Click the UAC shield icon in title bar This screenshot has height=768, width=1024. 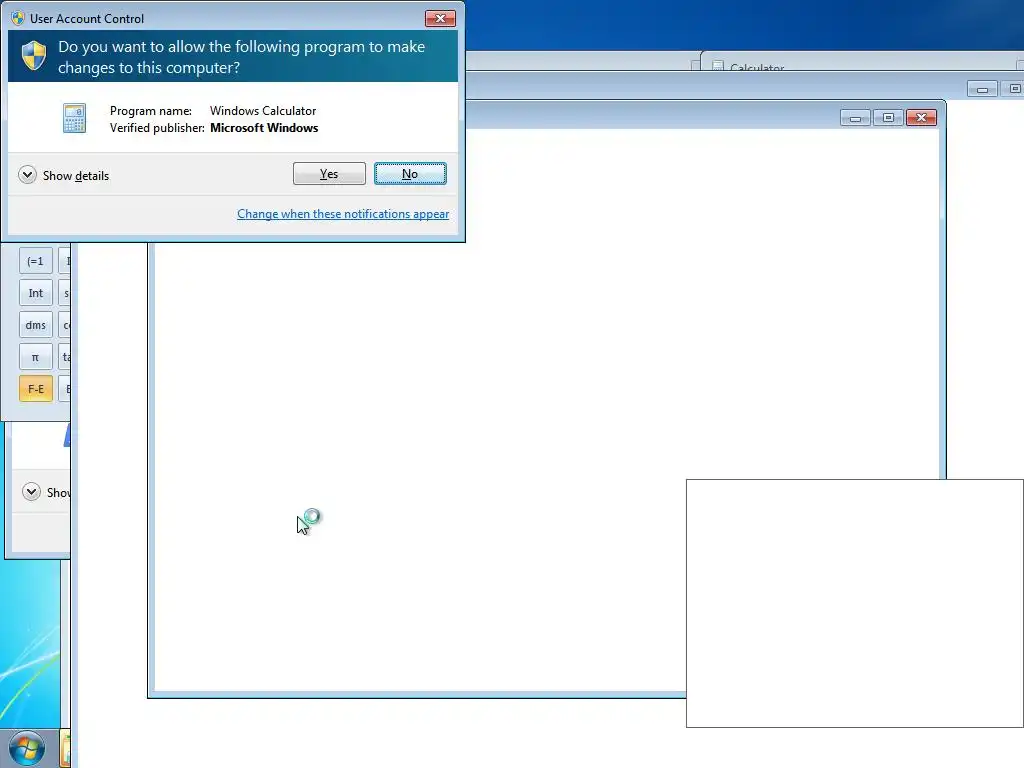pos(18,18)
